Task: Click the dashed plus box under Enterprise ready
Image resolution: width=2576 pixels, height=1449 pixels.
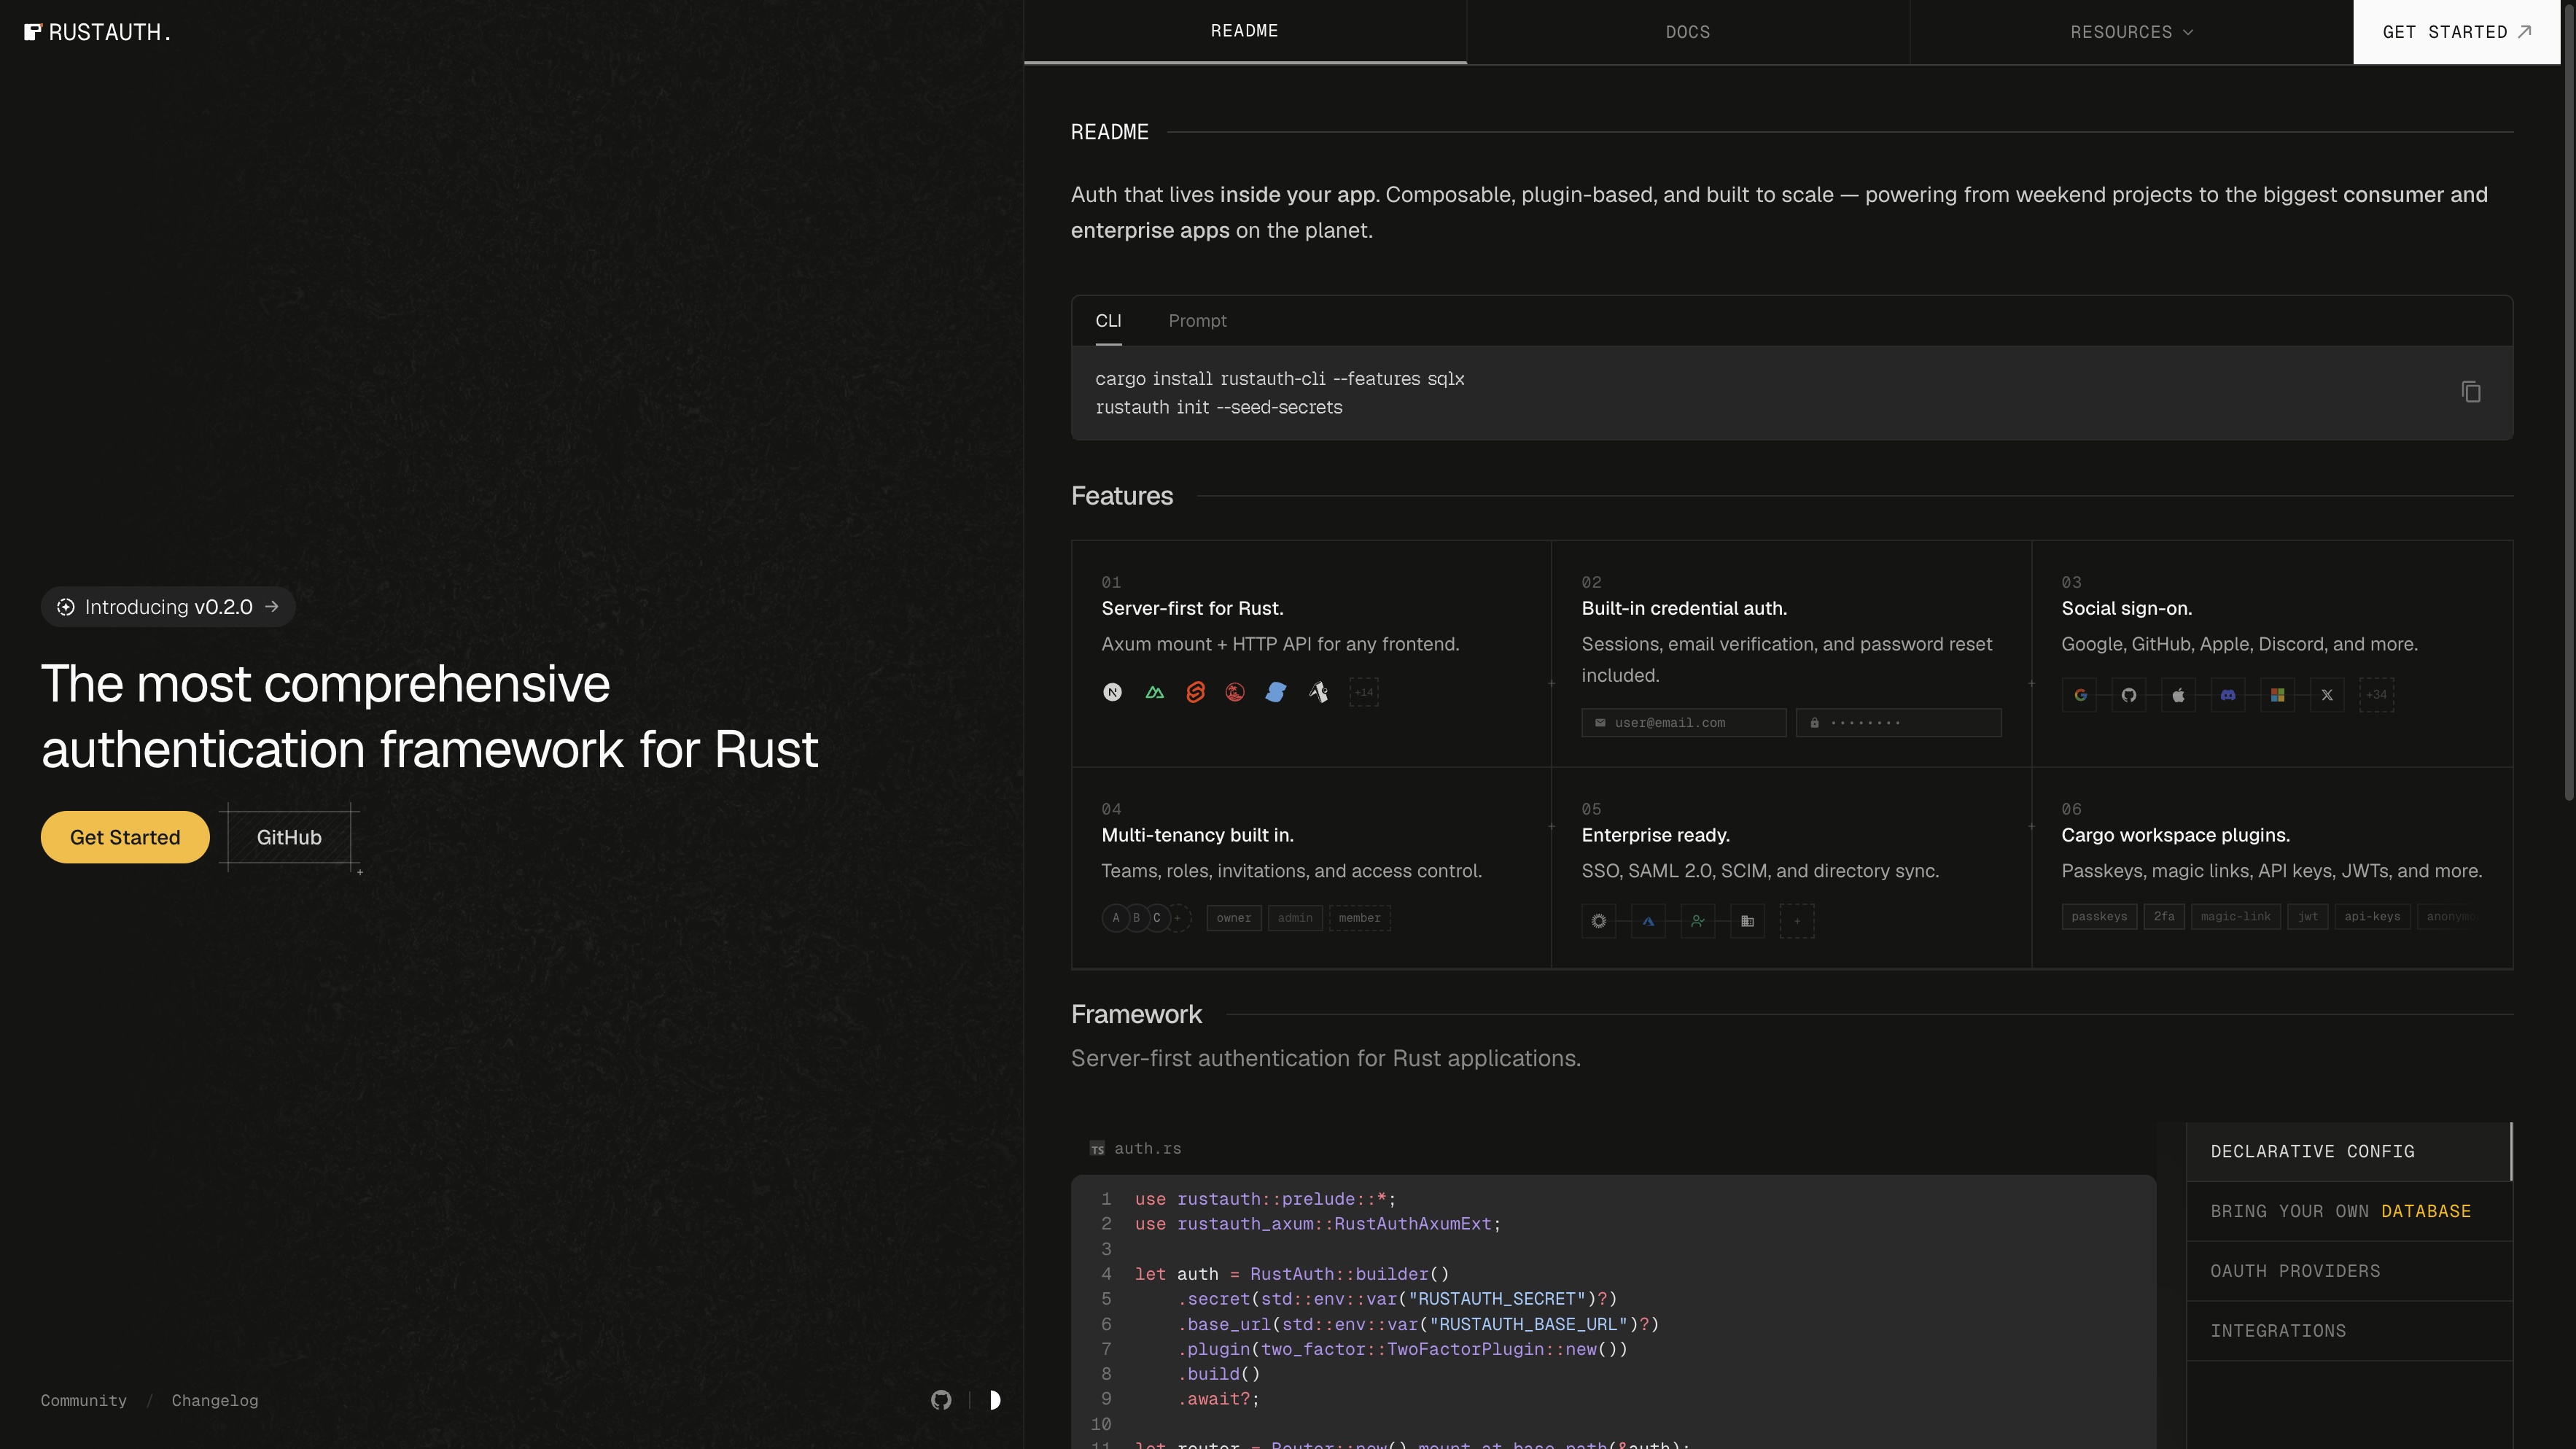Action: click(x=1797, y=921)
